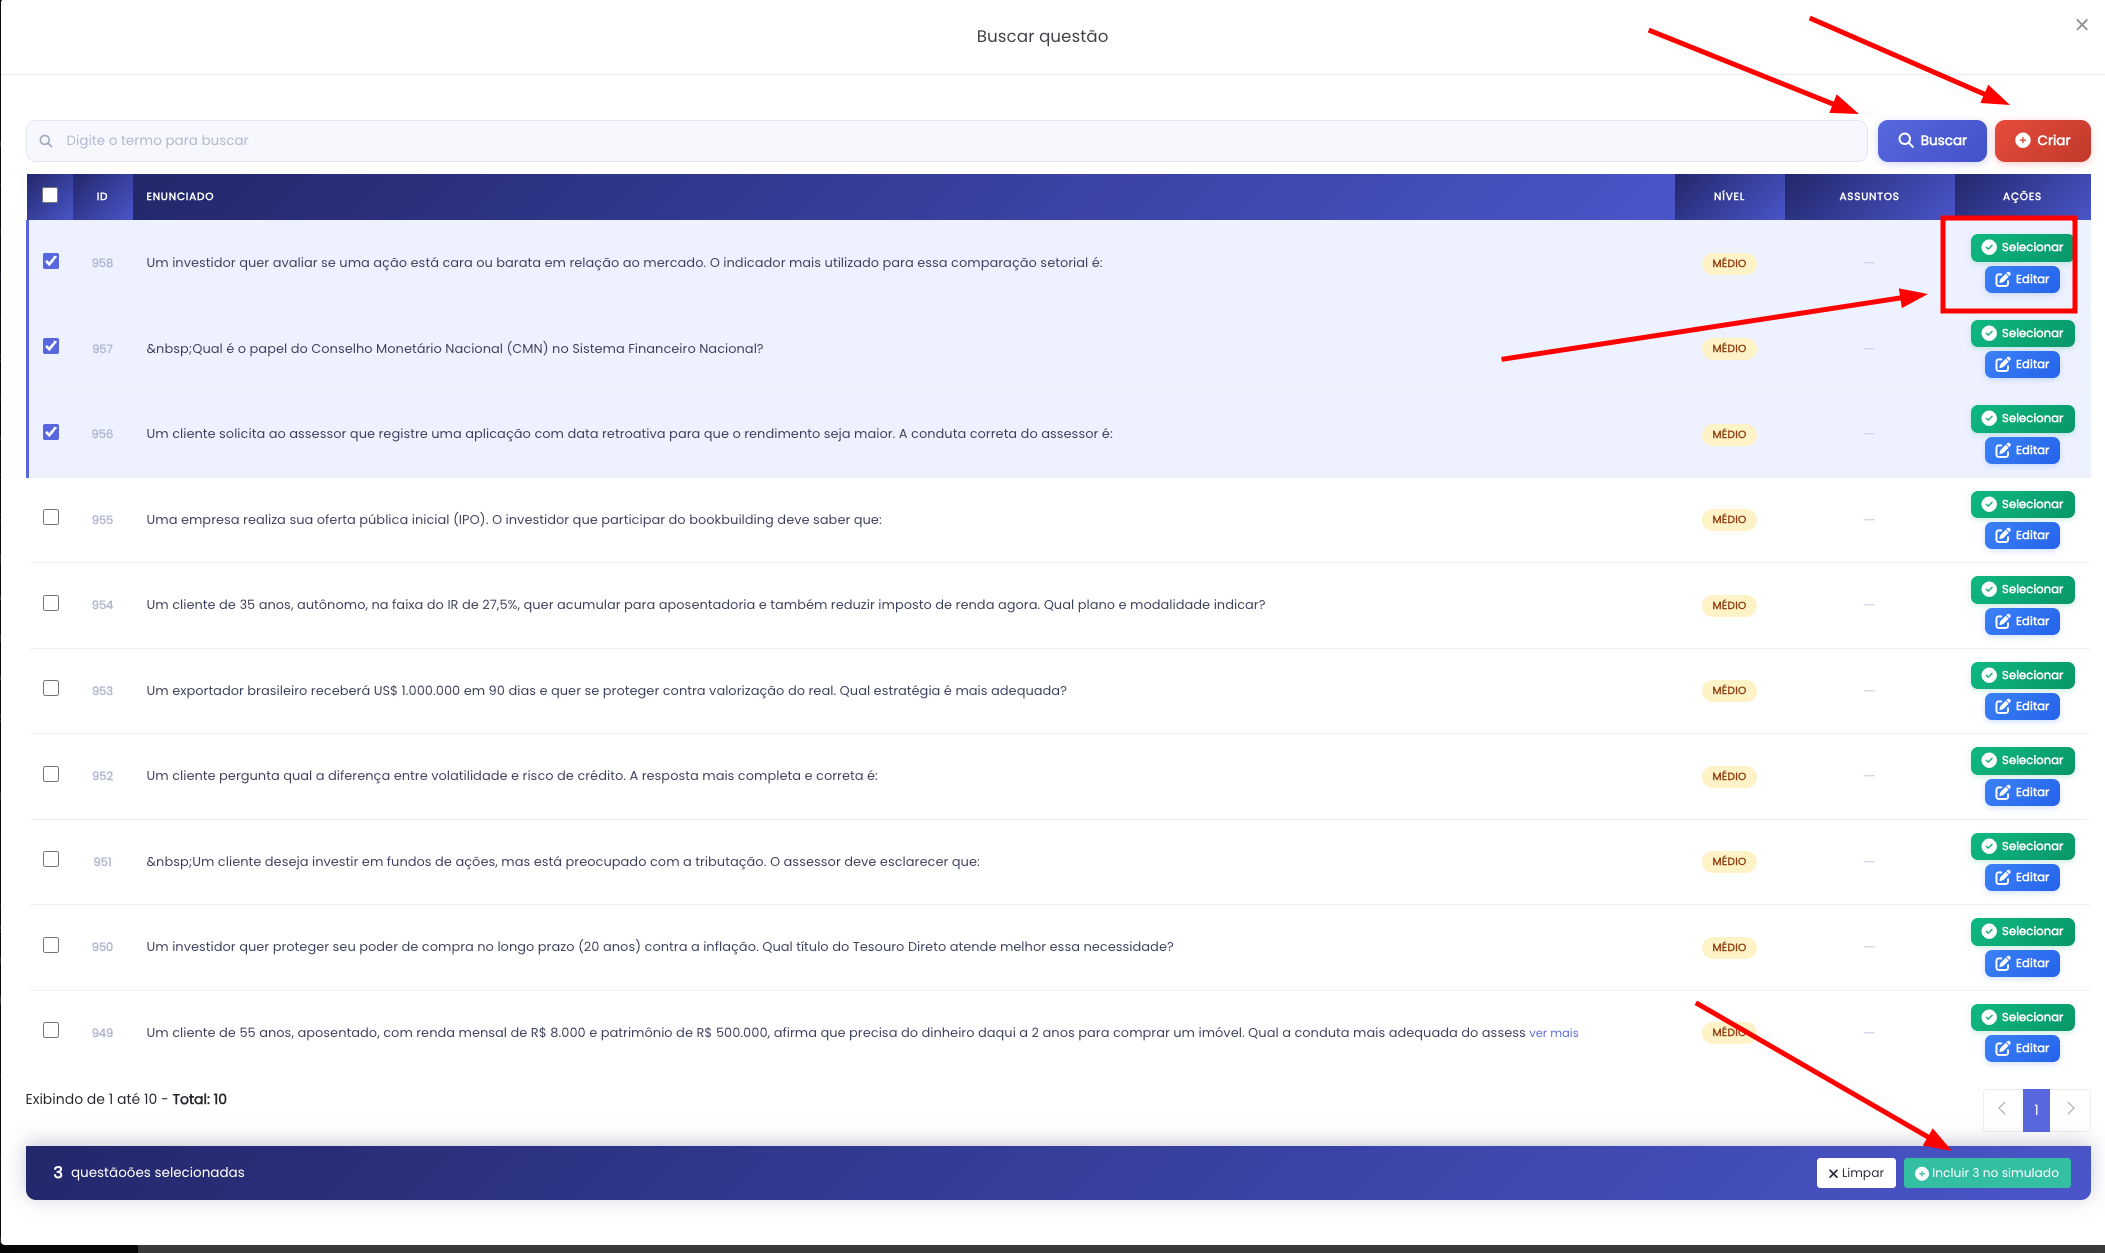The image size is (2105, 1253).
Task: Check the checkbox for question 955
Action: [51, 517]
